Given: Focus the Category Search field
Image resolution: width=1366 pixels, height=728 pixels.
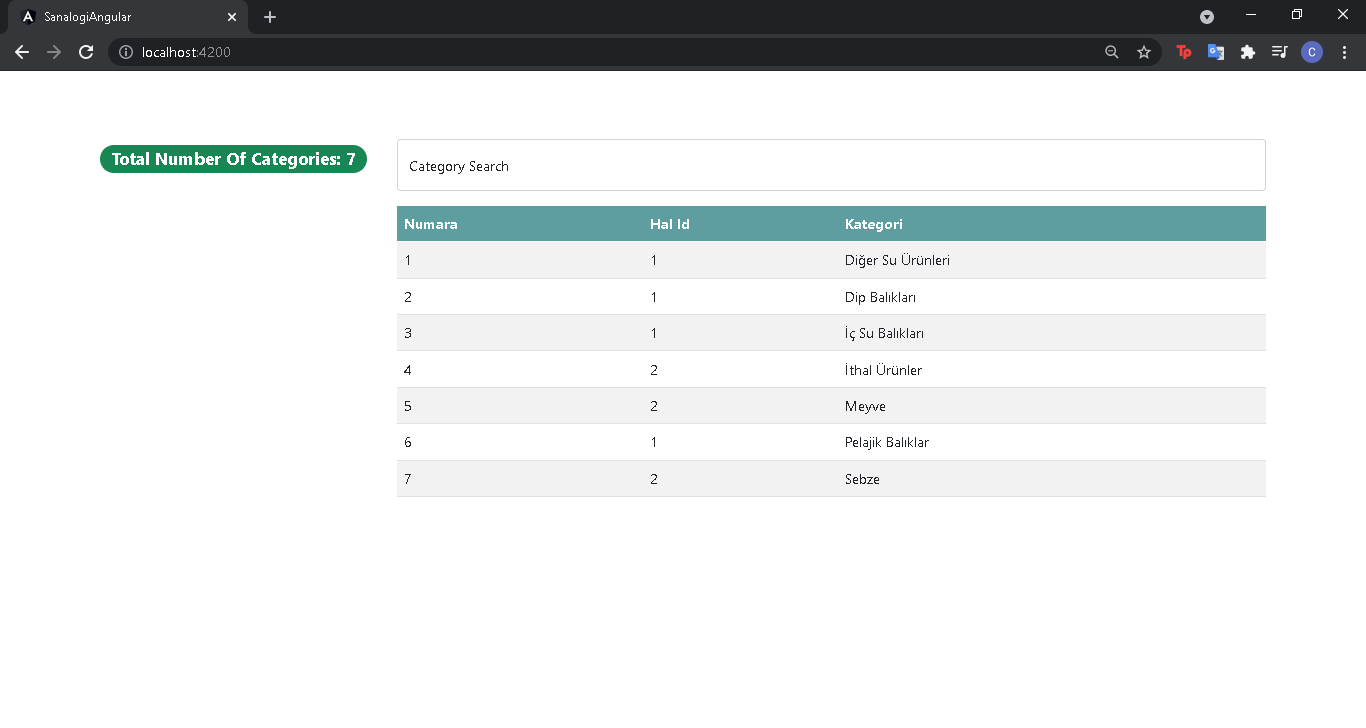Looking at the screenshot, I should [x=831, y=165].
